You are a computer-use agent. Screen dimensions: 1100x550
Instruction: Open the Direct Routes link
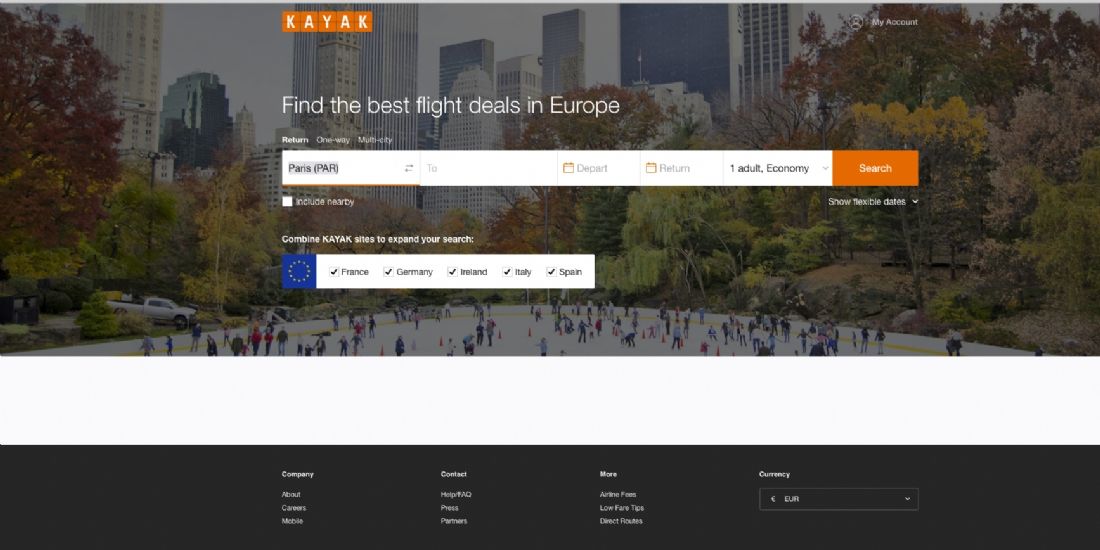[x=621, y=521]
